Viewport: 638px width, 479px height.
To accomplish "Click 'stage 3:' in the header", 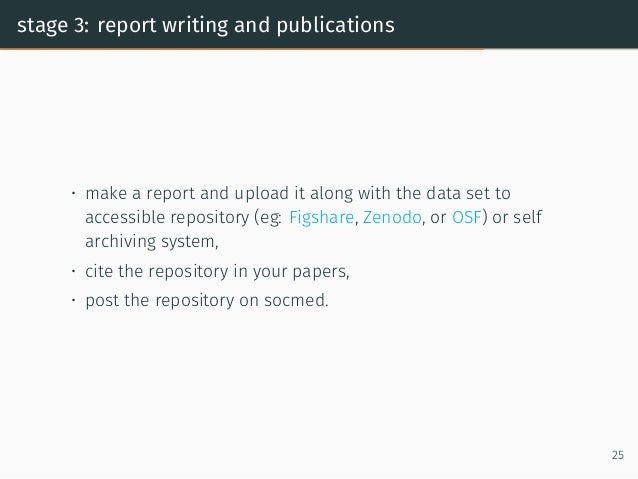I will (x=53, y=26).
